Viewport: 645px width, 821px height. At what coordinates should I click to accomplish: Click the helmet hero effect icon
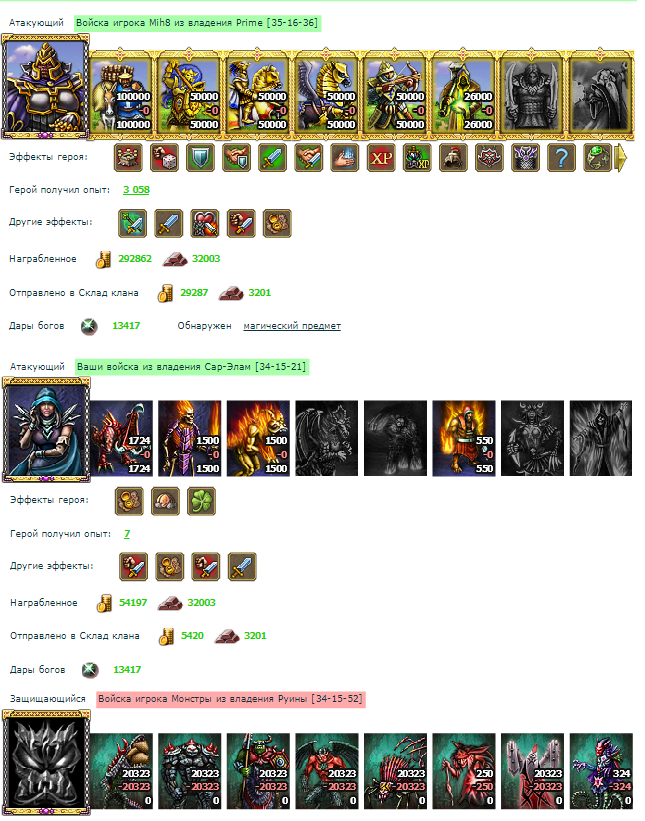453,158
